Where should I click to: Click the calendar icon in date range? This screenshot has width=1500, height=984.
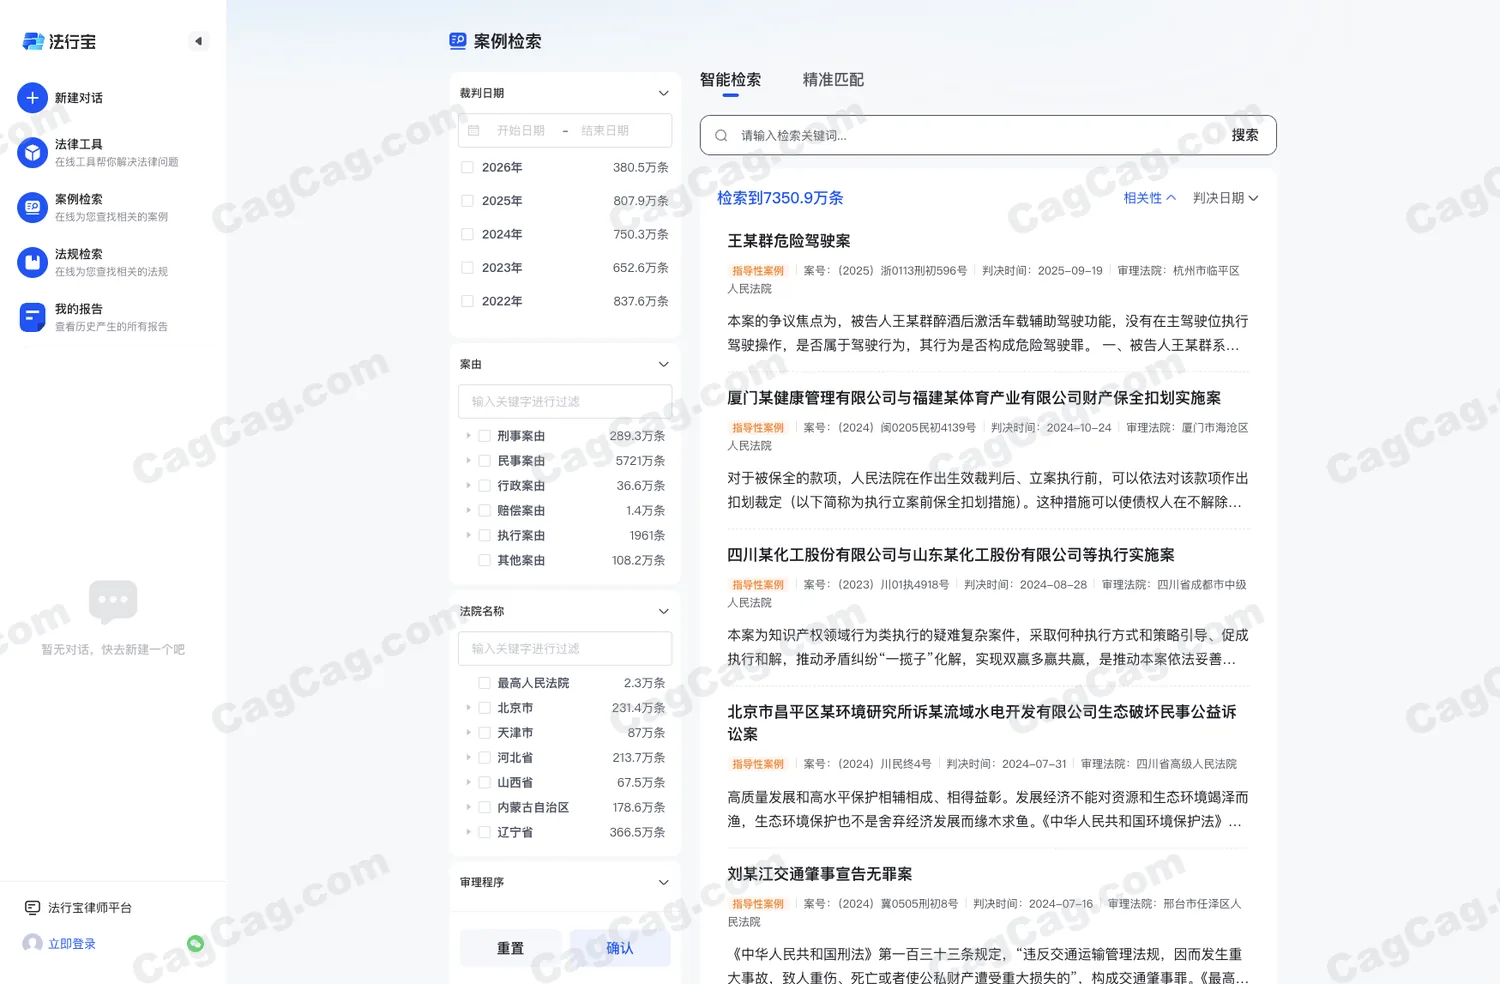pyautogui.click(x=474, y=131)
